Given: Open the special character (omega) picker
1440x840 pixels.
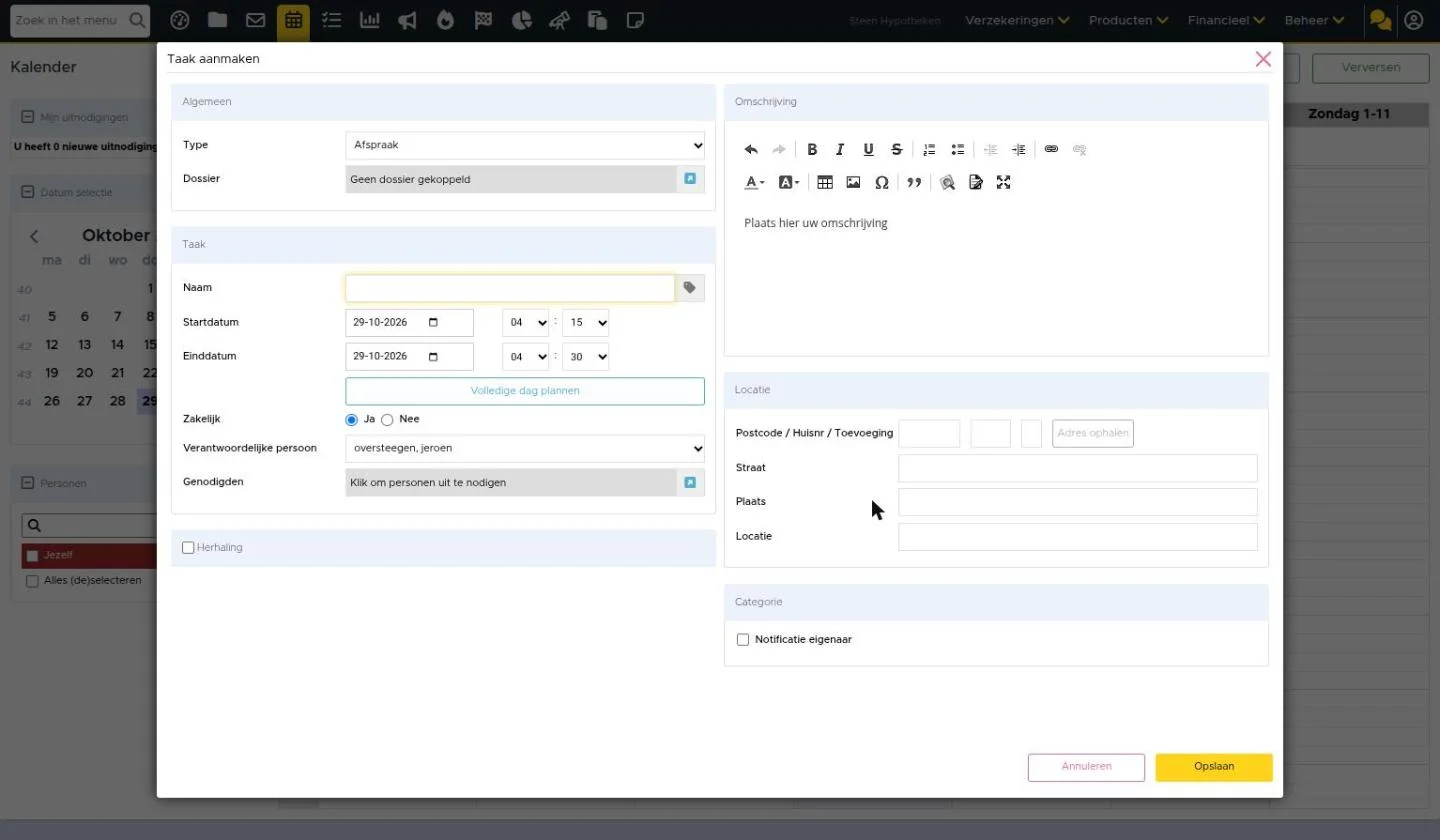Looking at the screenshot, I should point(881,183).
